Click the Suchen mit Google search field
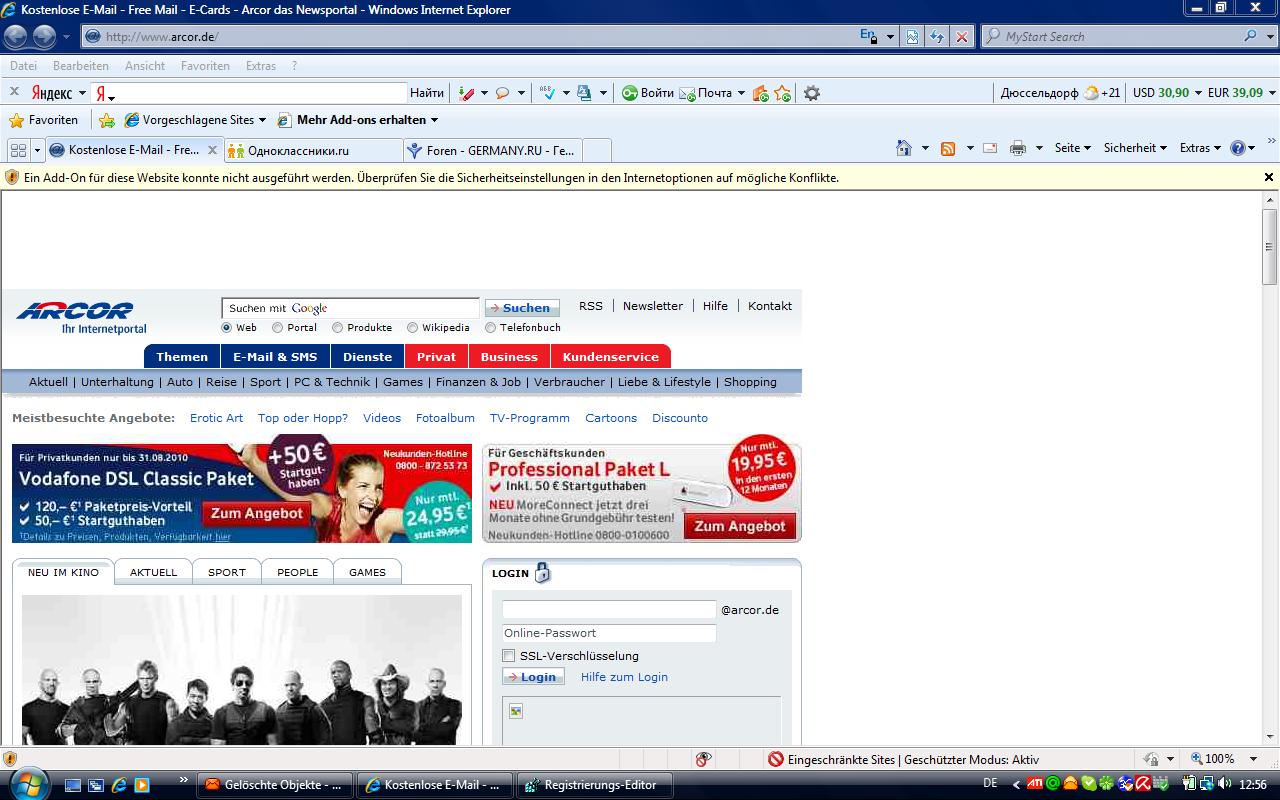1280x800 pixels. pos(350,308)
